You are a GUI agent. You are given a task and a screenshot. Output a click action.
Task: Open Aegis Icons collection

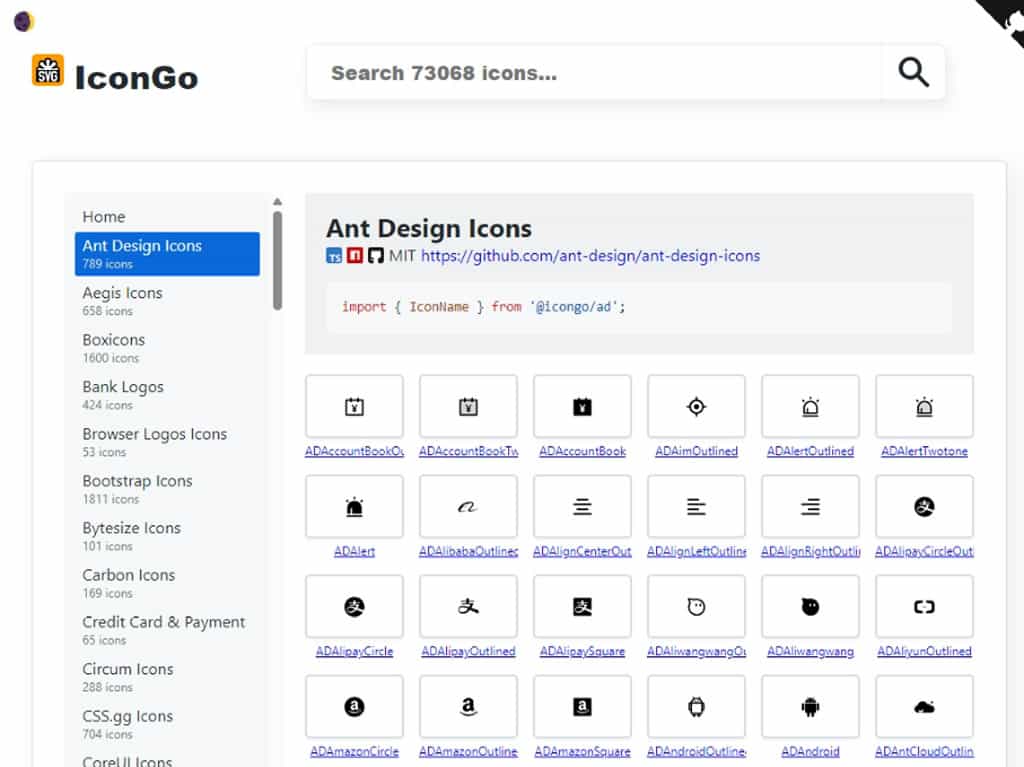point(167,301)
